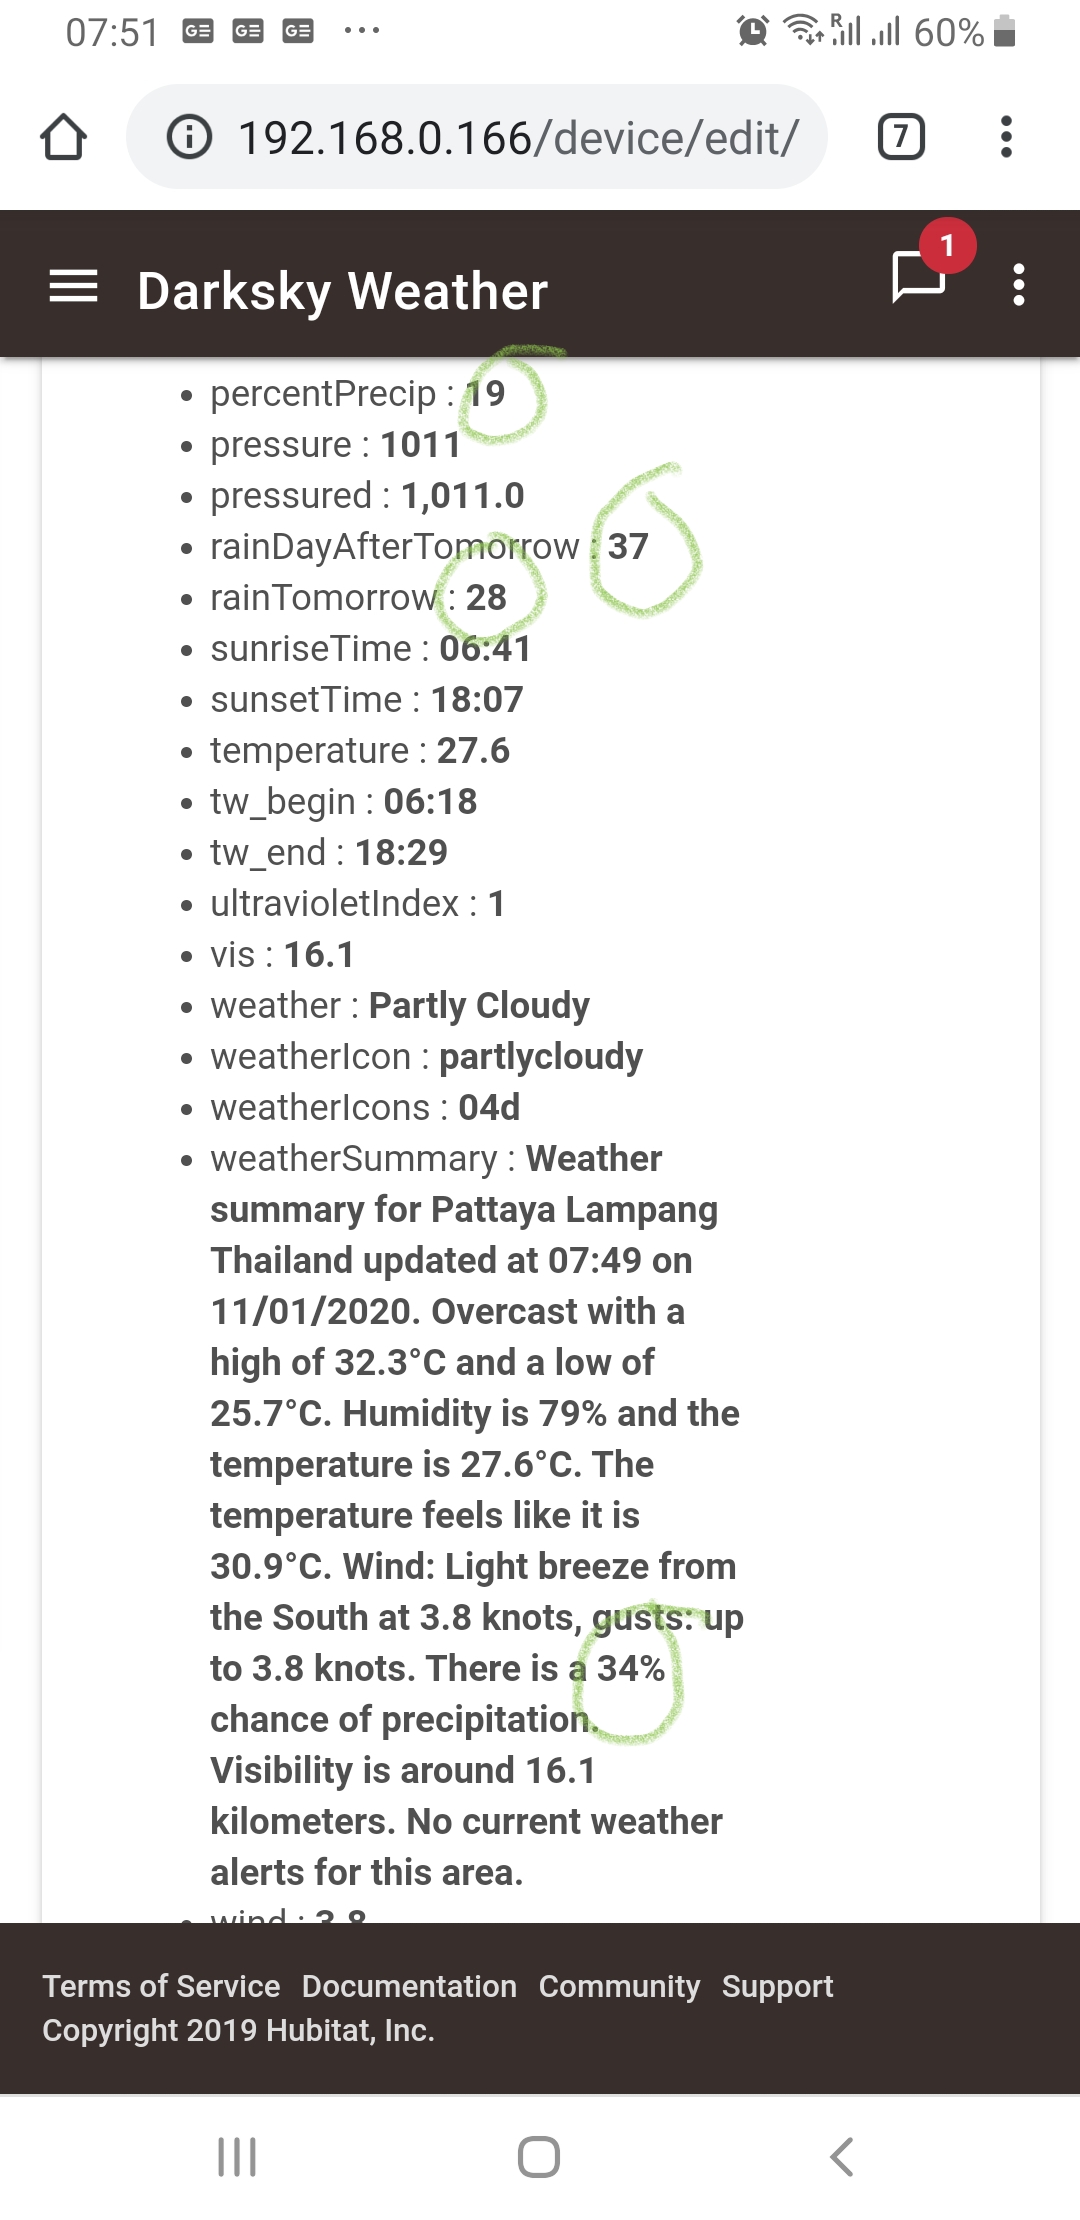The height and width of the screenshot is (2220, 1080).
Task: Open the Terms of Service link
Action: coord(161,1986)
